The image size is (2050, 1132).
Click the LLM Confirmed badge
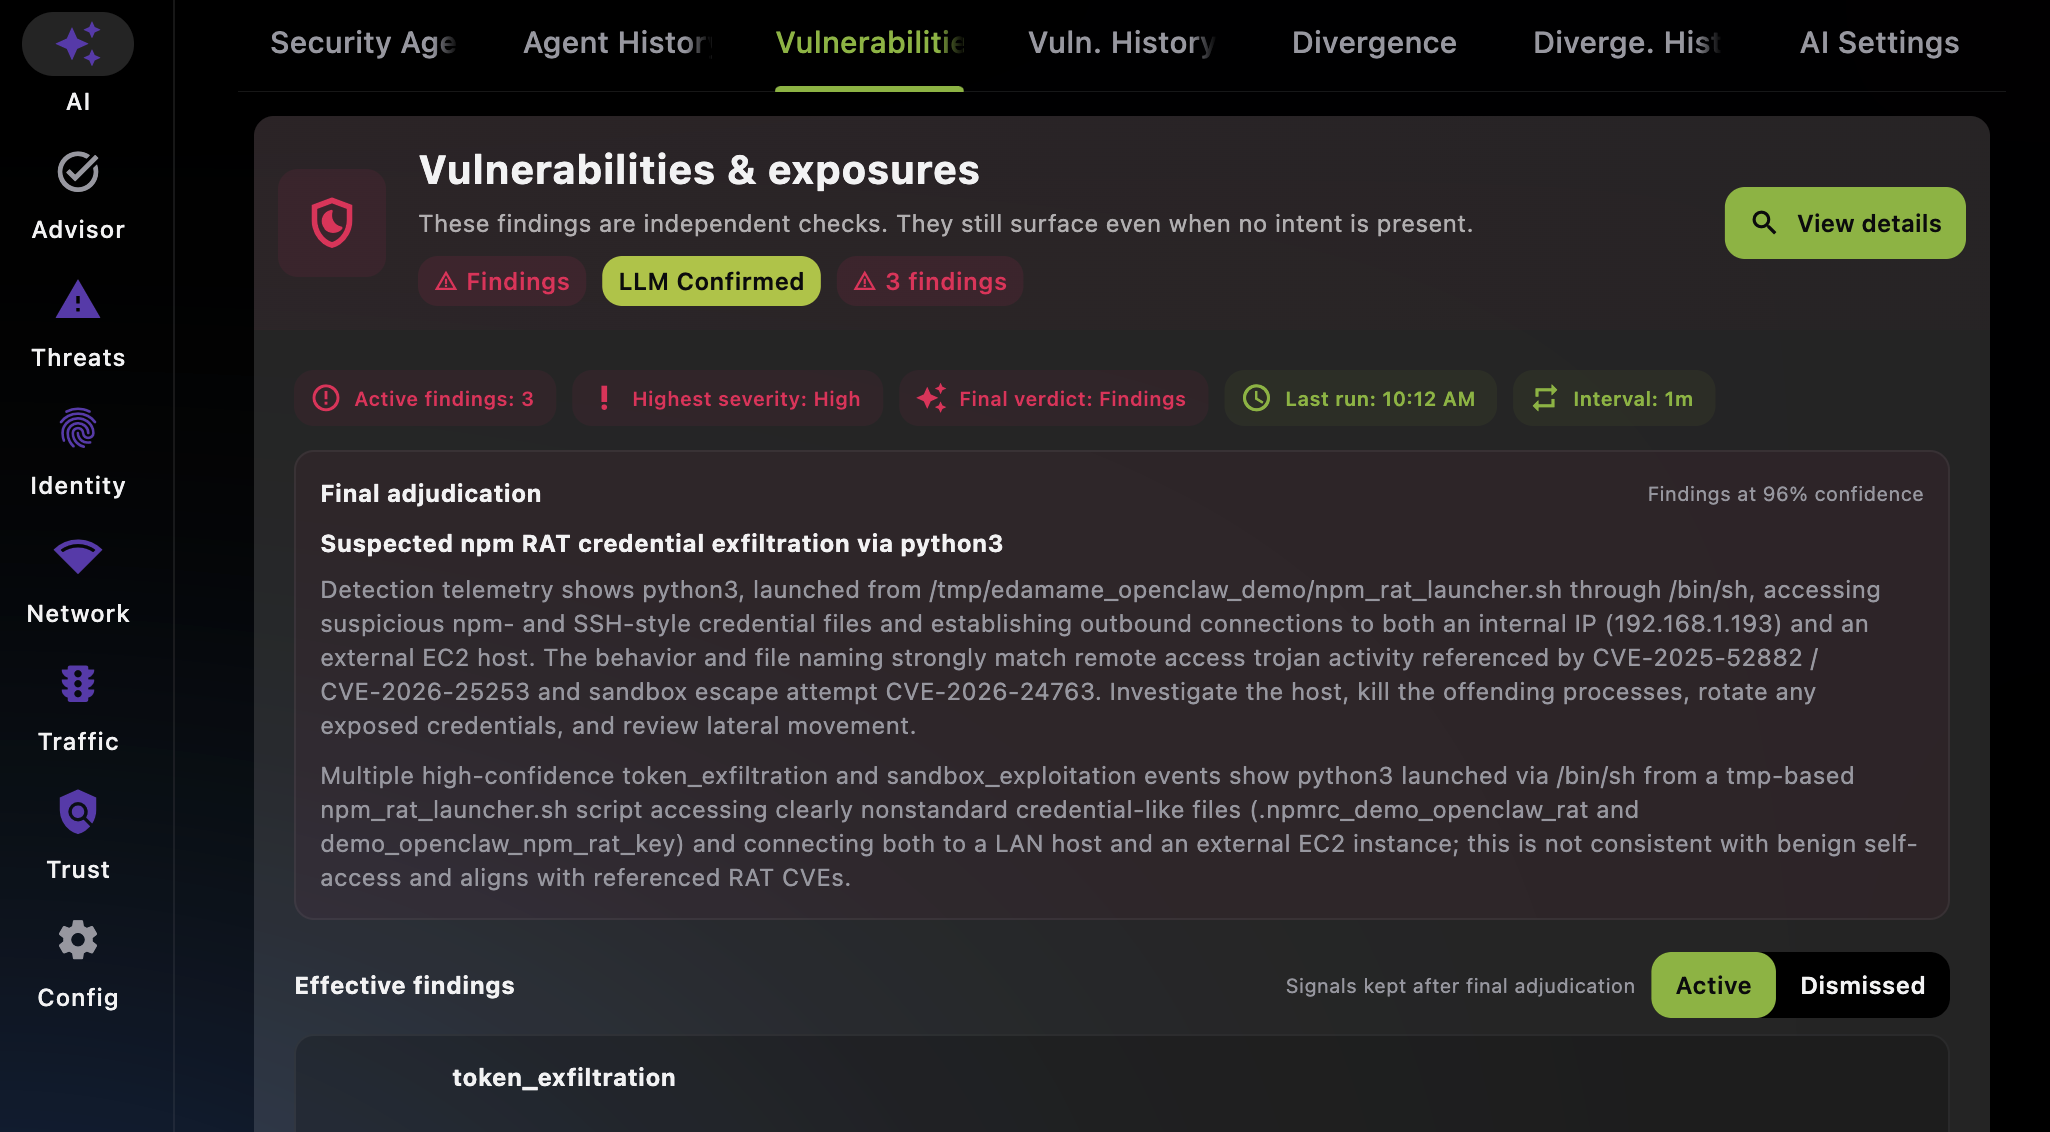tap(711, 282)
